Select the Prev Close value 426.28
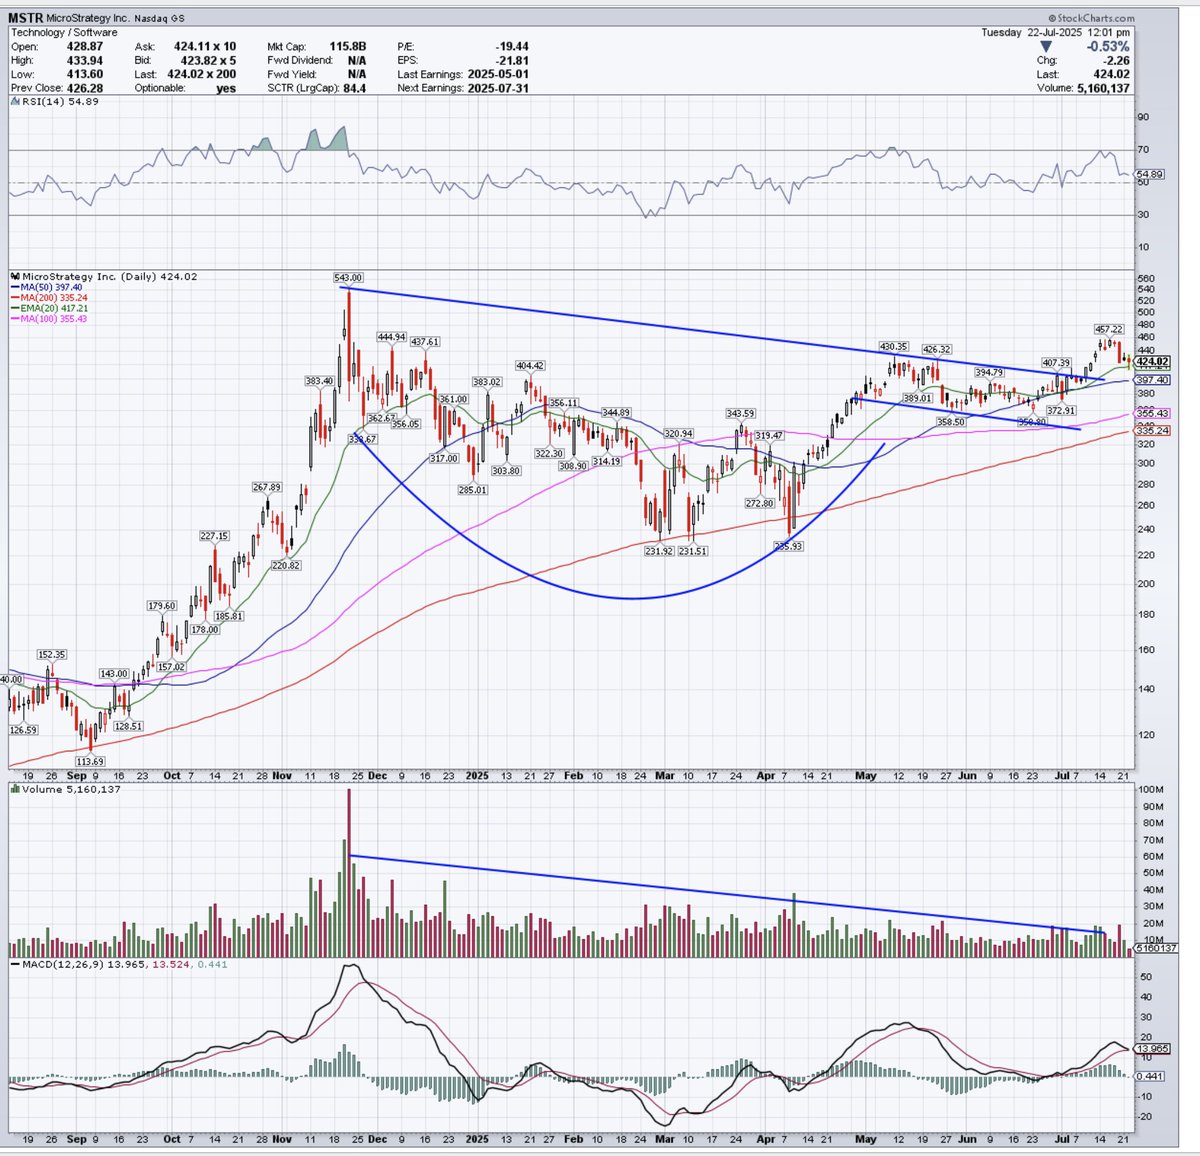This screenshot has height=1156, width=1200. pos(86,88)
